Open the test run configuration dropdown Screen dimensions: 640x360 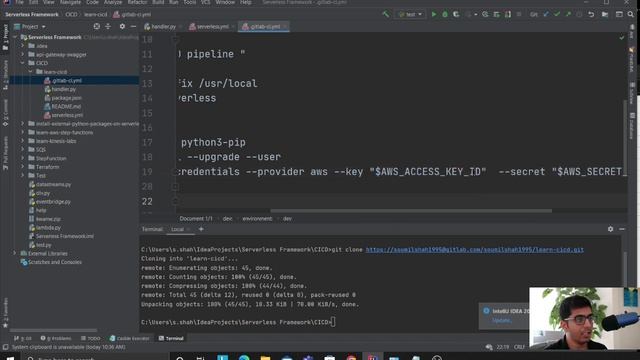pyautogui.click(x=410, y=14)
